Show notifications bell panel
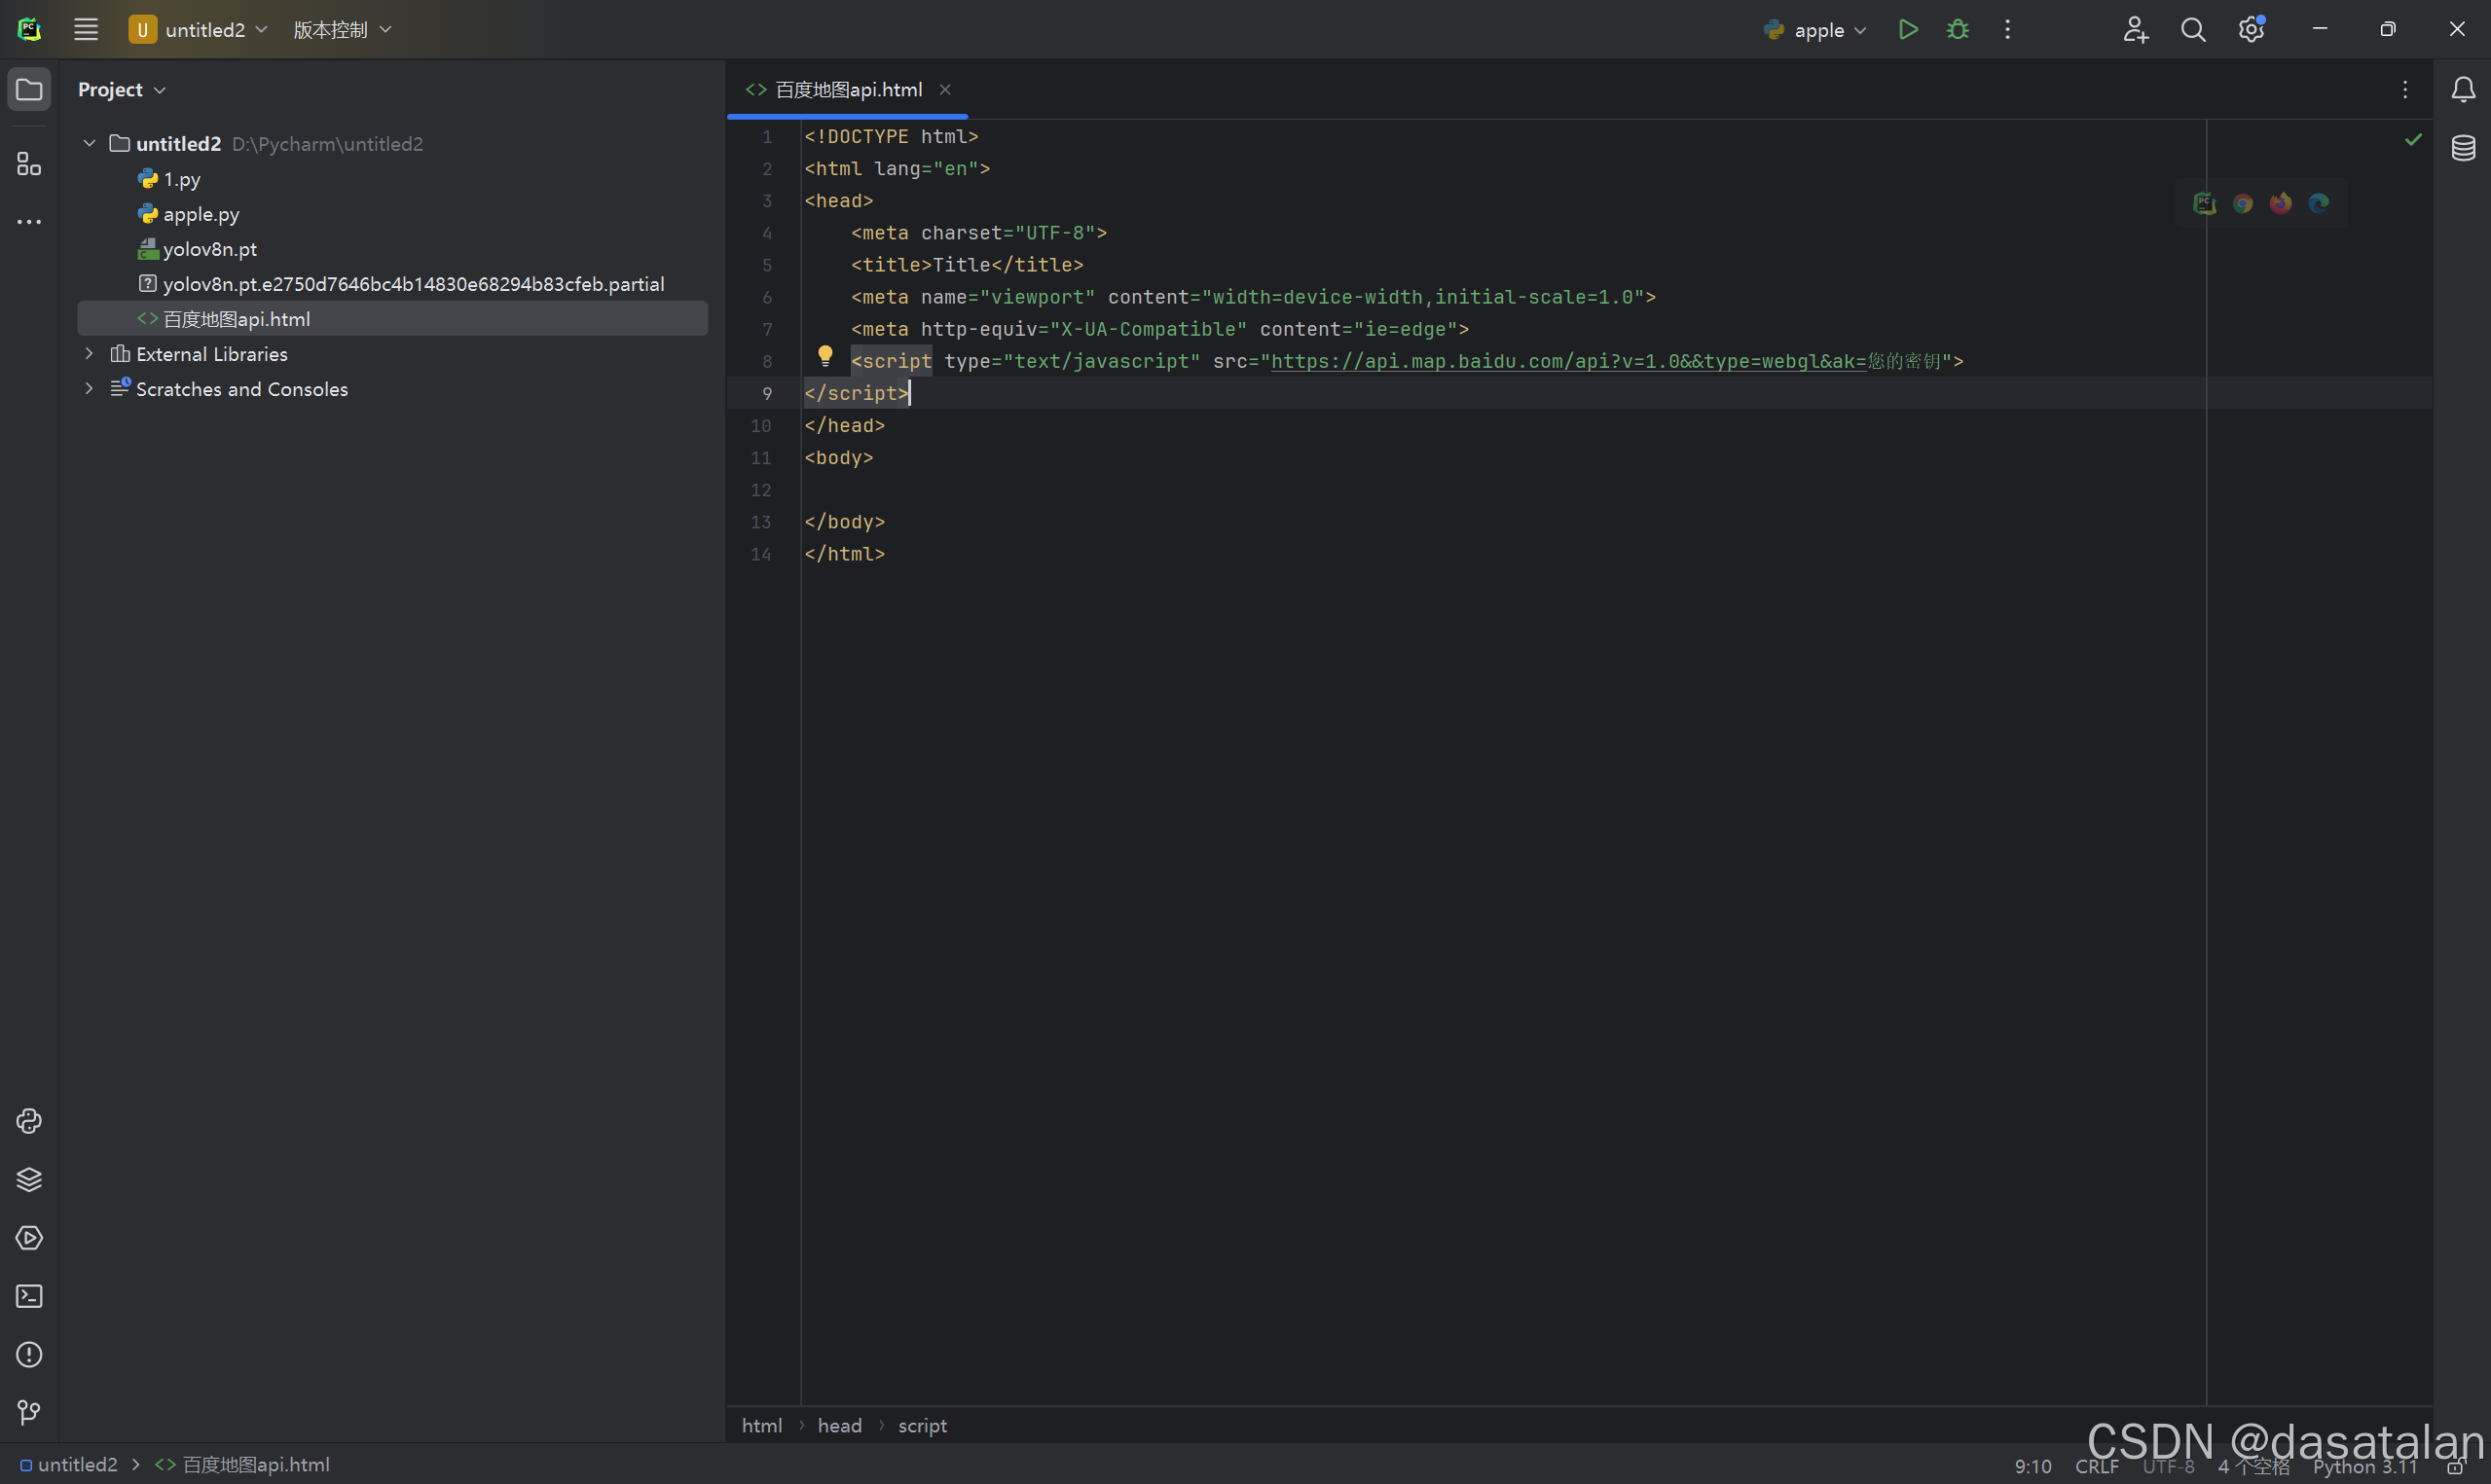The height and width of the screenshot is (1484, 2491). point(2463,90)
